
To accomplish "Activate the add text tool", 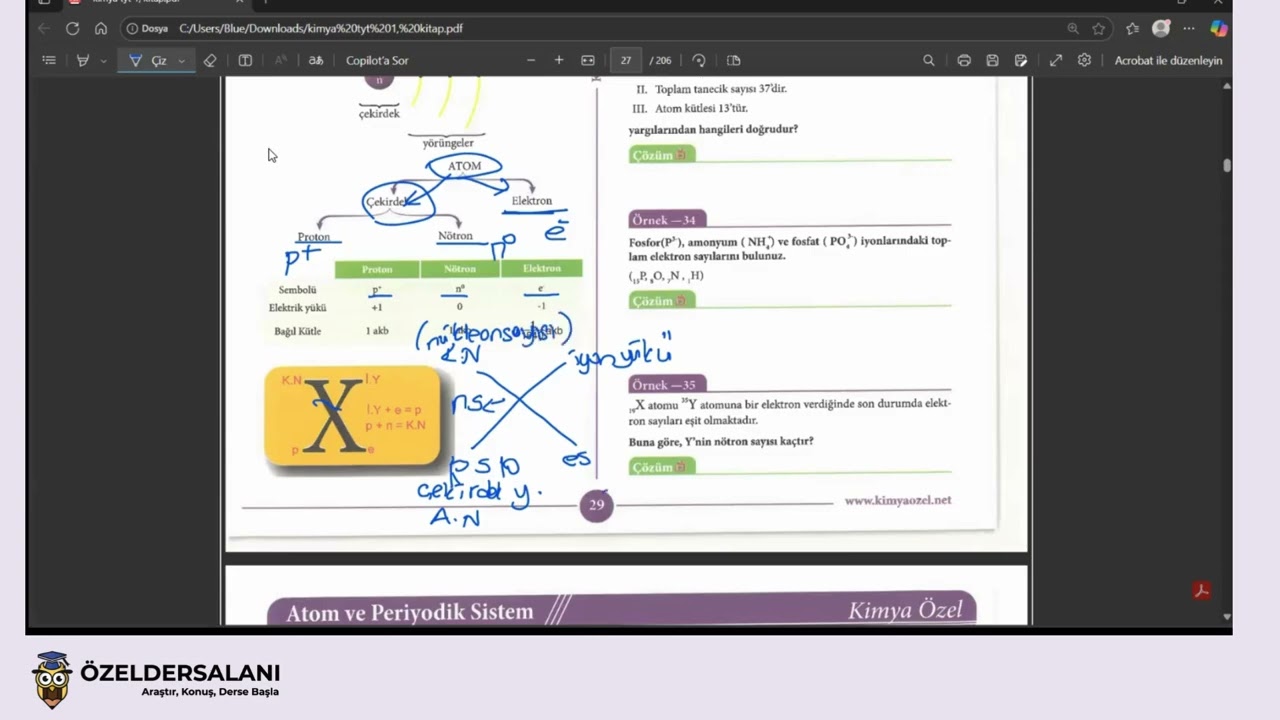I will pos(245,60).
